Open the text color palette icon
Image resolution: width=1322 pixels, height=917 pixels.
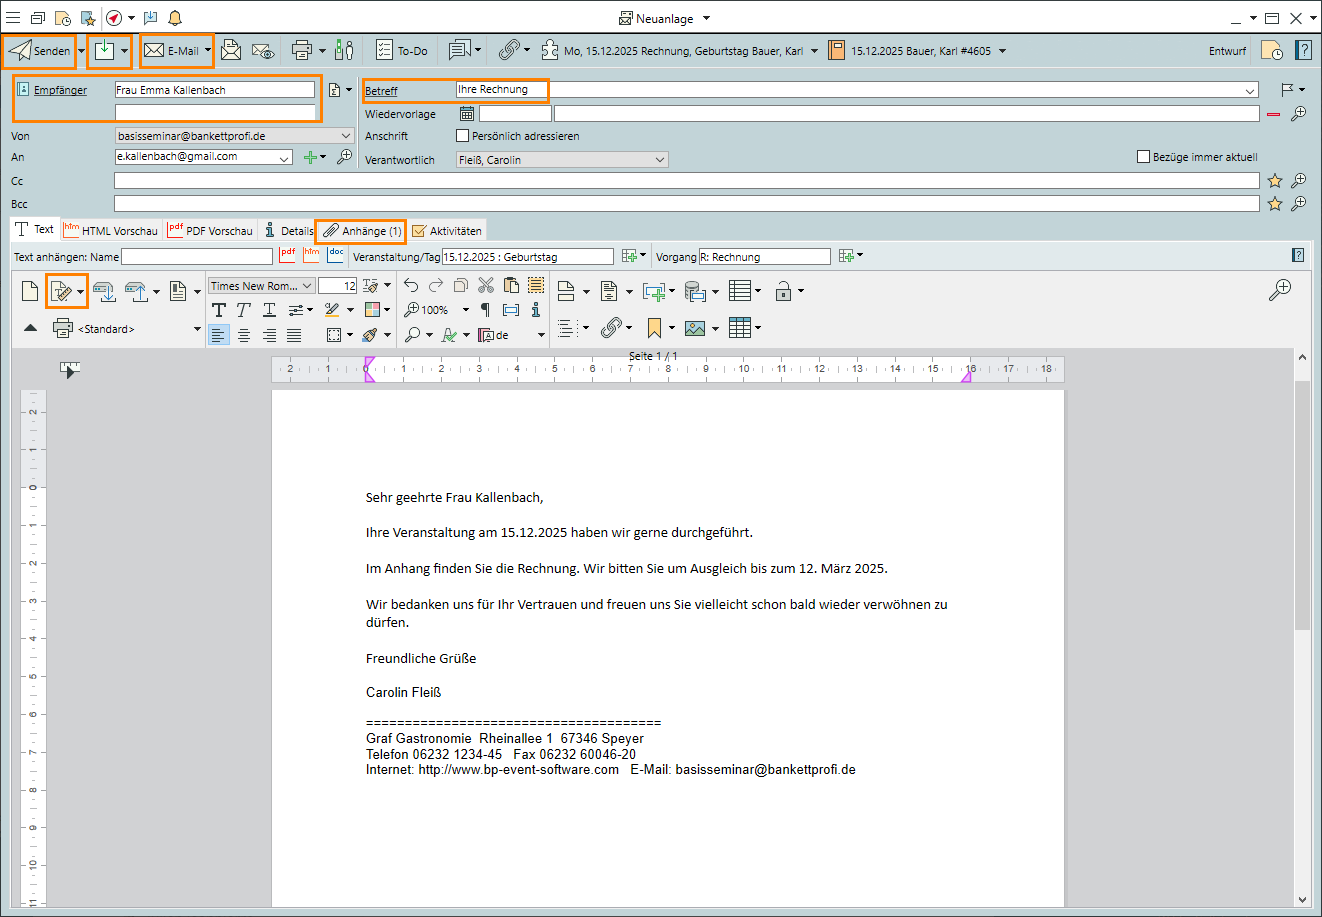click(x=372, y=310)
